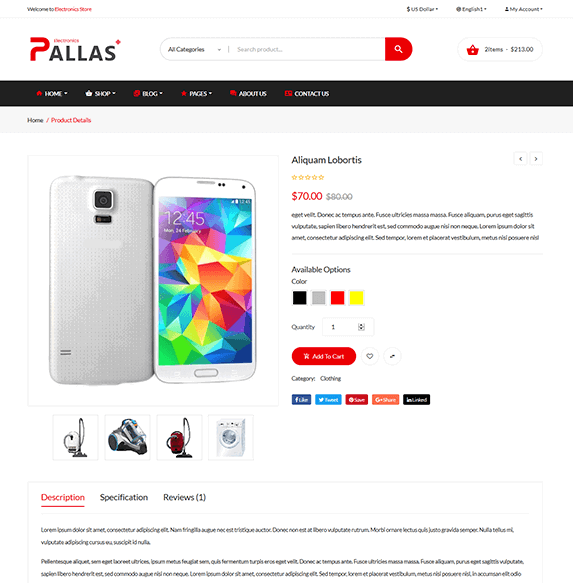Add product to wishlist heart icon
The width and height of the screenshot is (573, 583).
(x=370, y=356)
